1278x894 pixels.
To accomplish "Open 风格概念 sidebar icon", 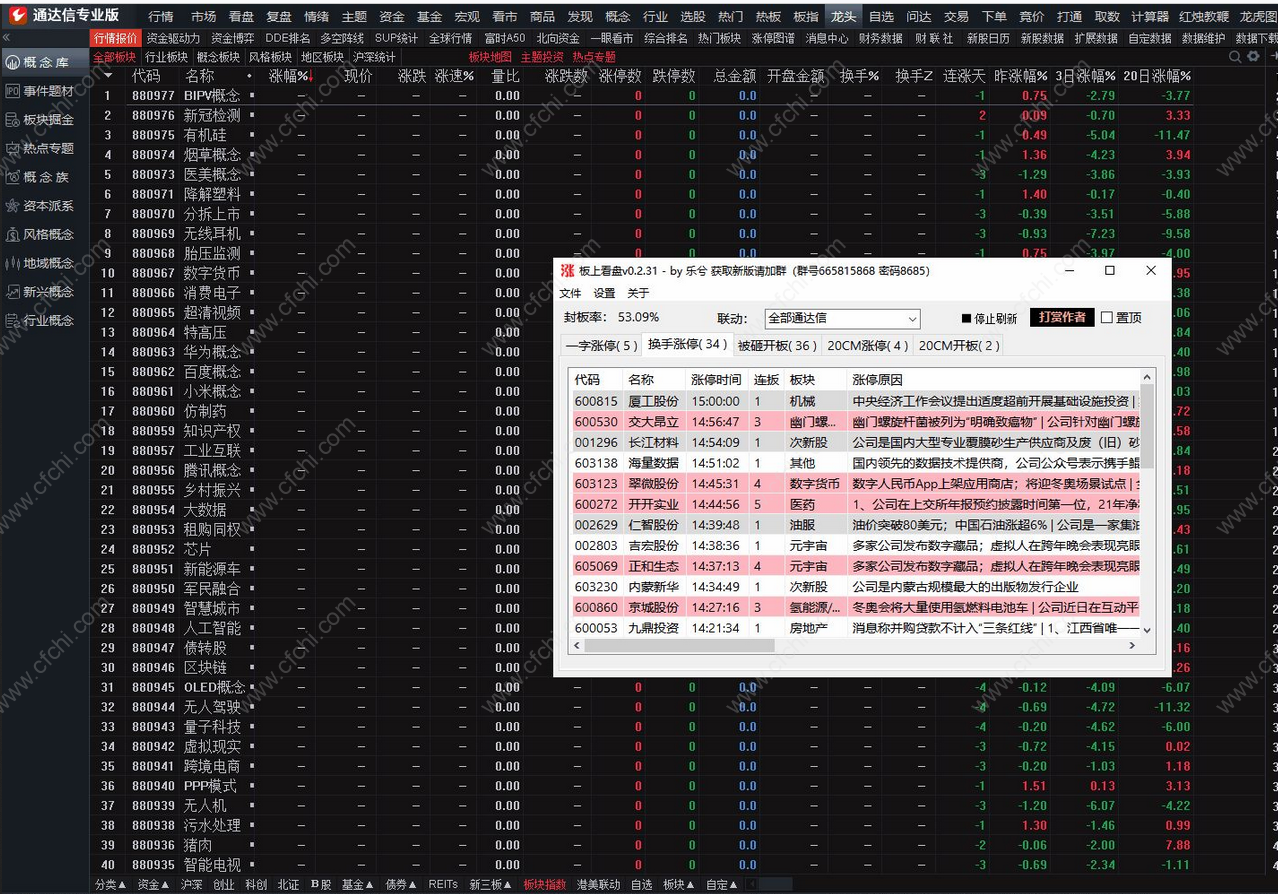I will pos(12,235).
